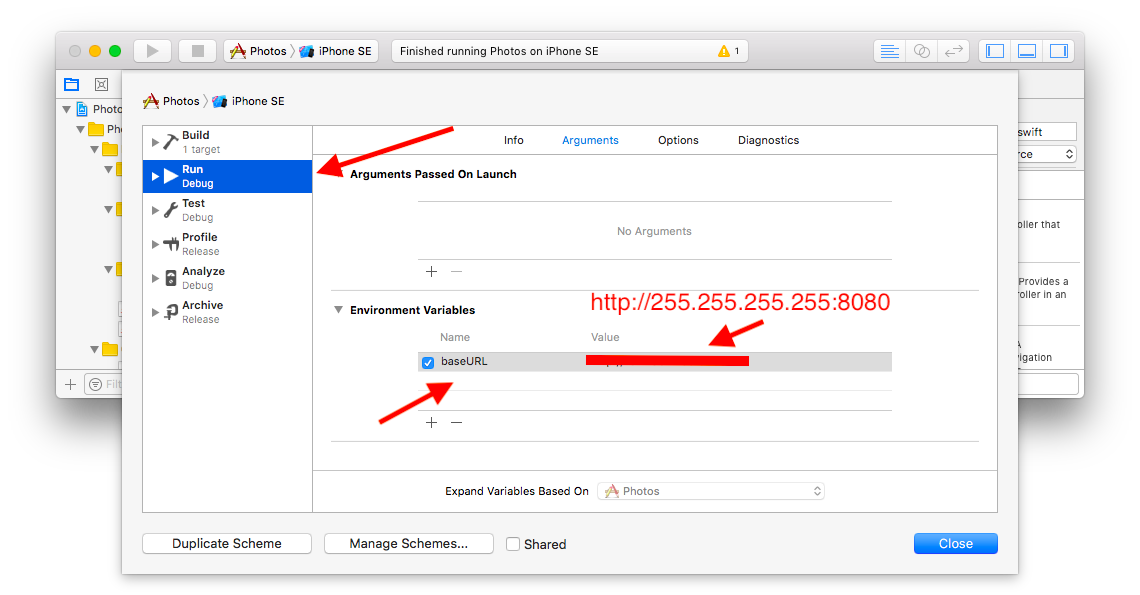Click the Profile instrument icon
1140x595 pixels.
[171, 244]
